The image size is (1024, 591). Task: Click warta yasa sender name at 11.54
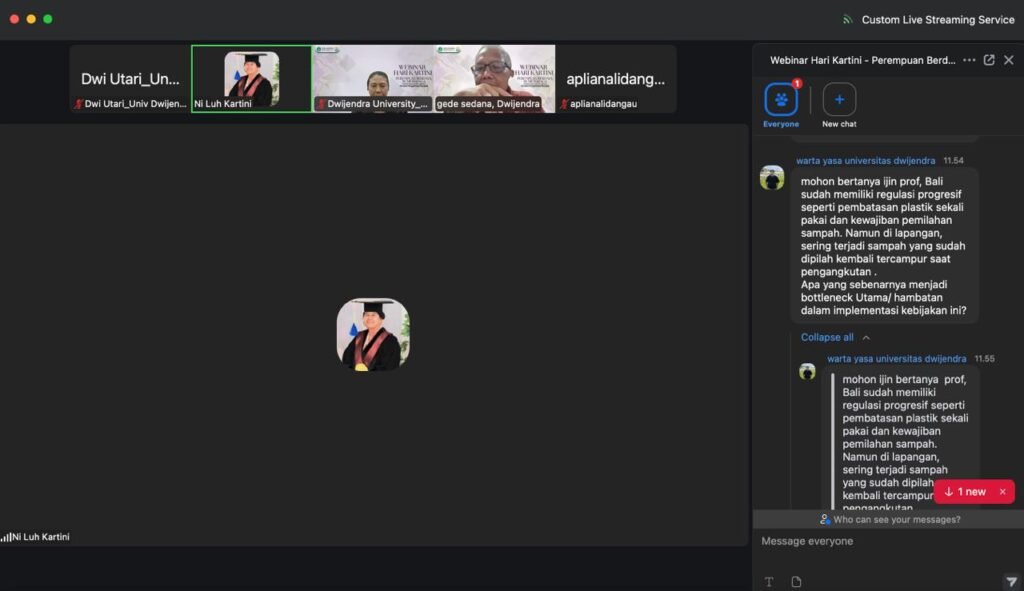[865, 160]
